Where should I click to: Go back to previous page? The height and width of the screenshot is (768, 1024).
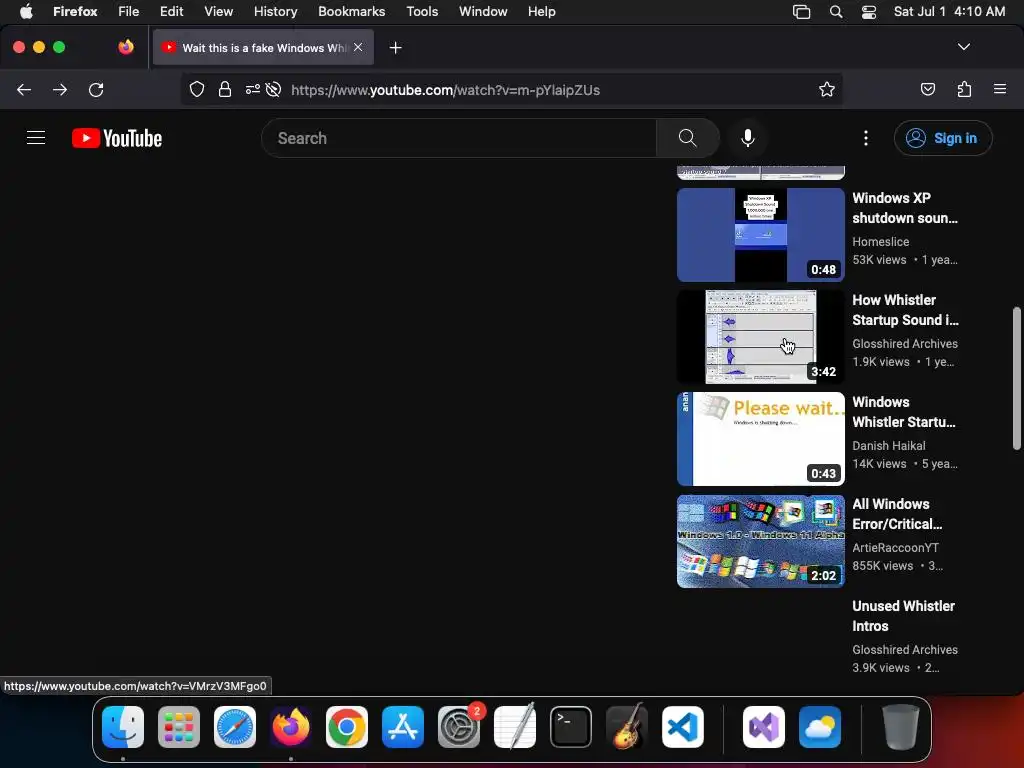(x=24, y=89)
